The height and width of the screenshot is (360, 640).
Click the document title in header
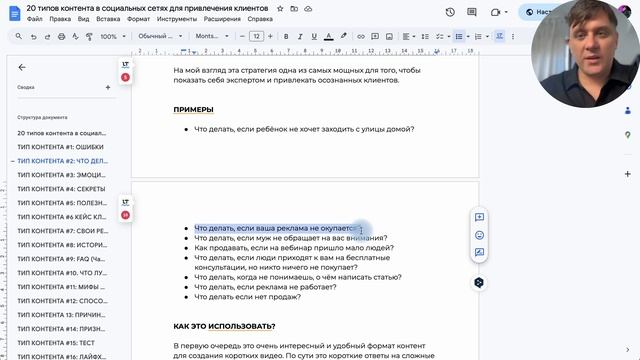point(147,8)
